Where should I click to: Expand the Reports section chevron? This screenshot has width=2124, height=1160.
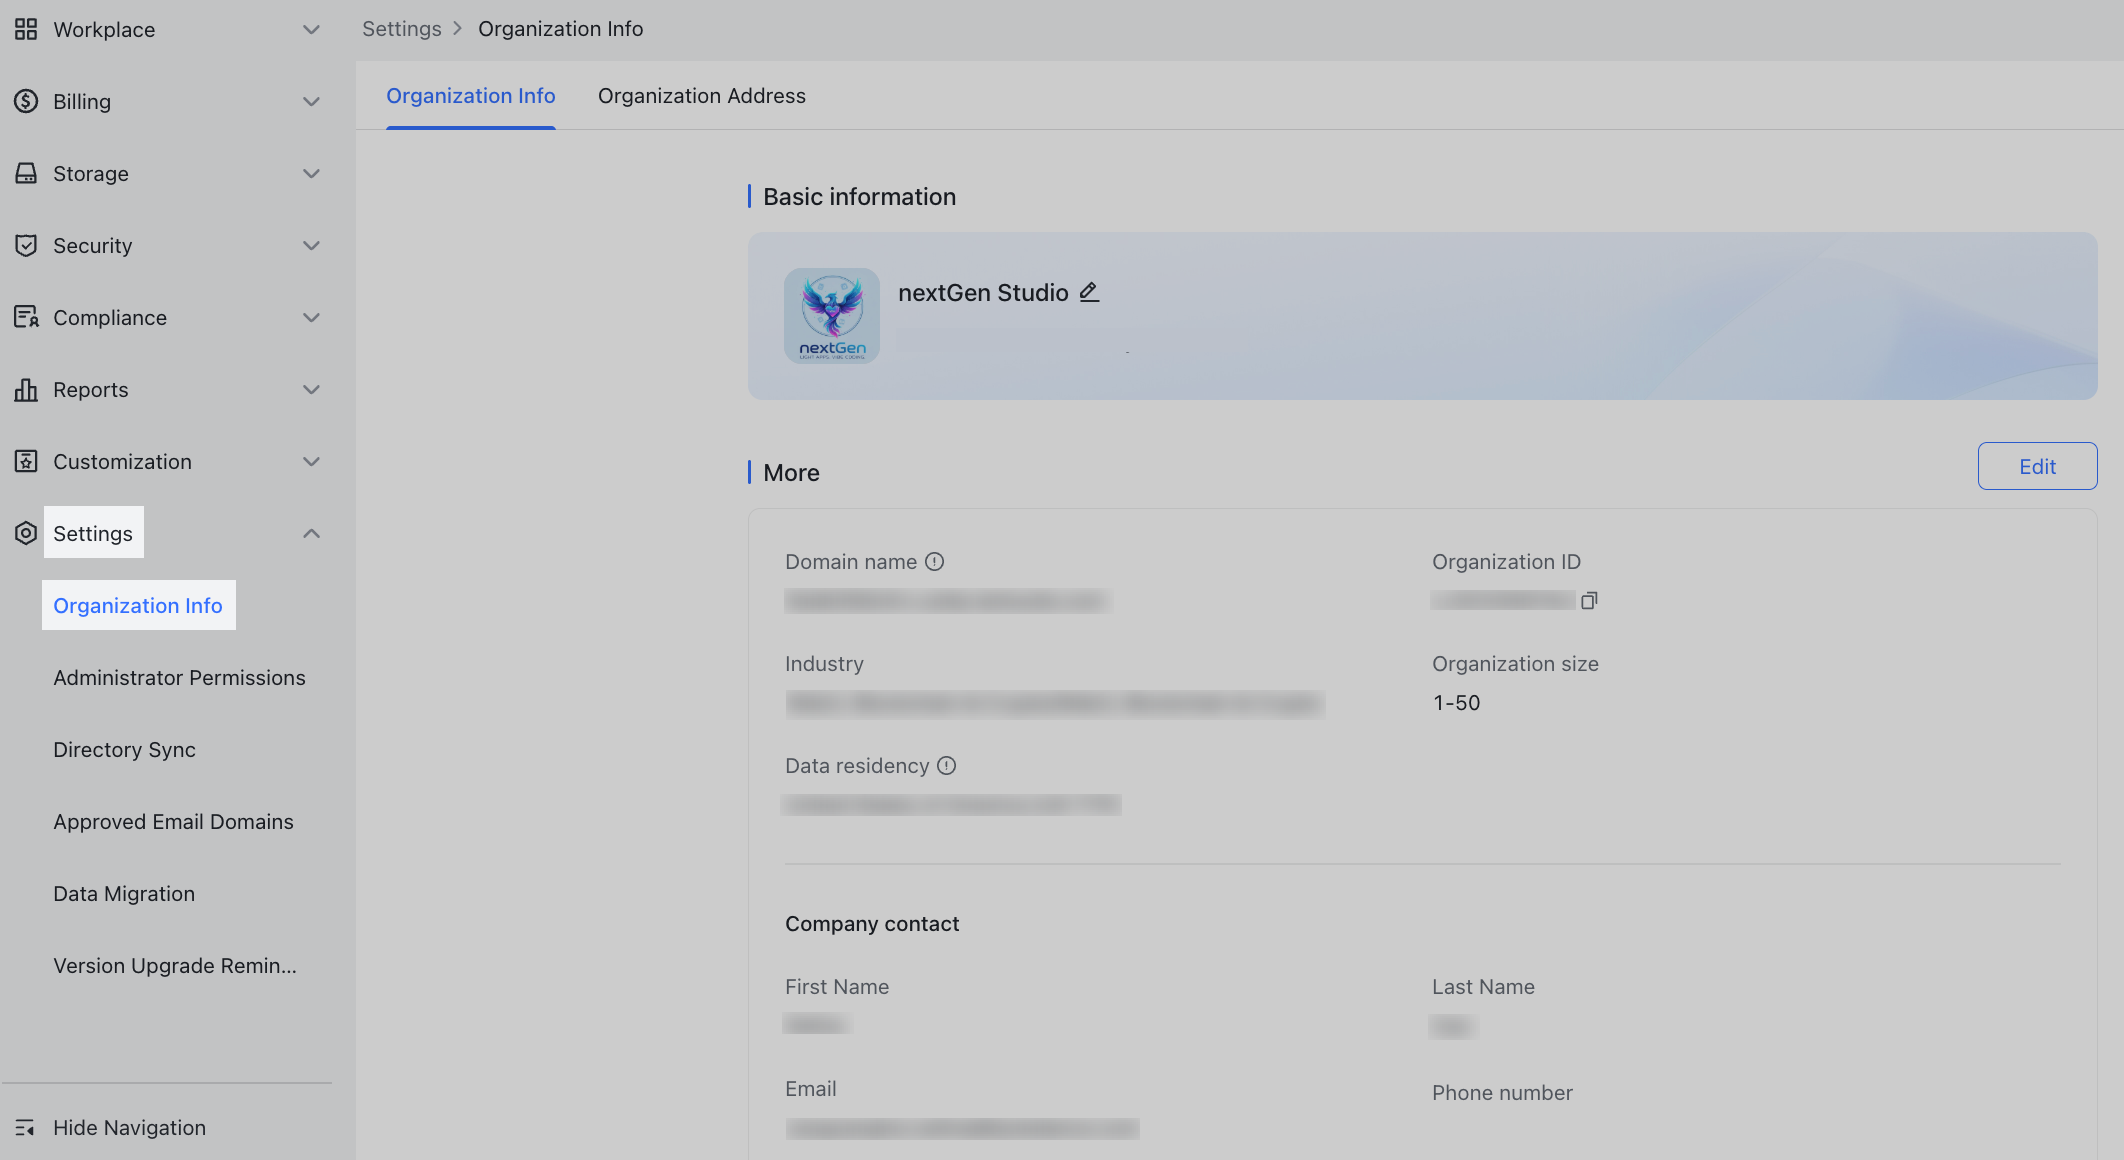311,389
